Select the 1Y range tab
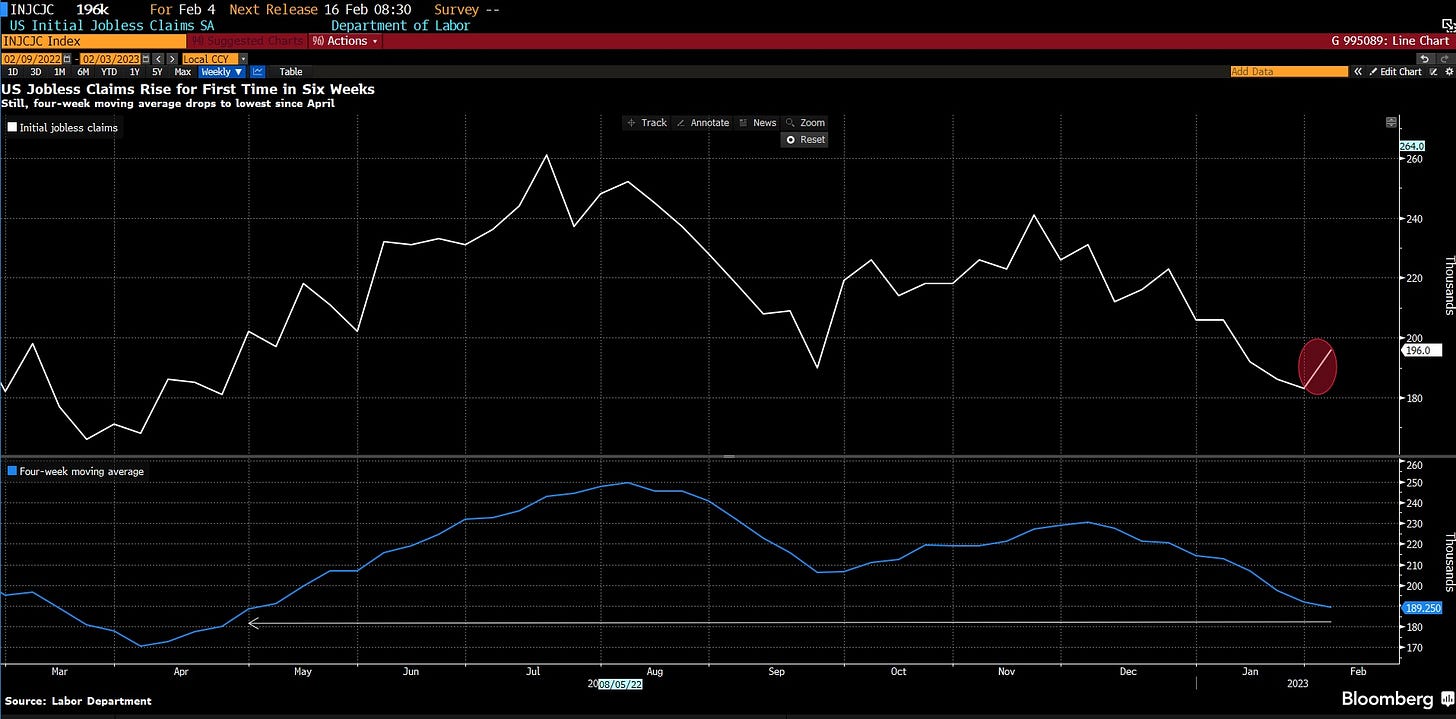Screen dimensions: 1456x719 click(135, 72)
